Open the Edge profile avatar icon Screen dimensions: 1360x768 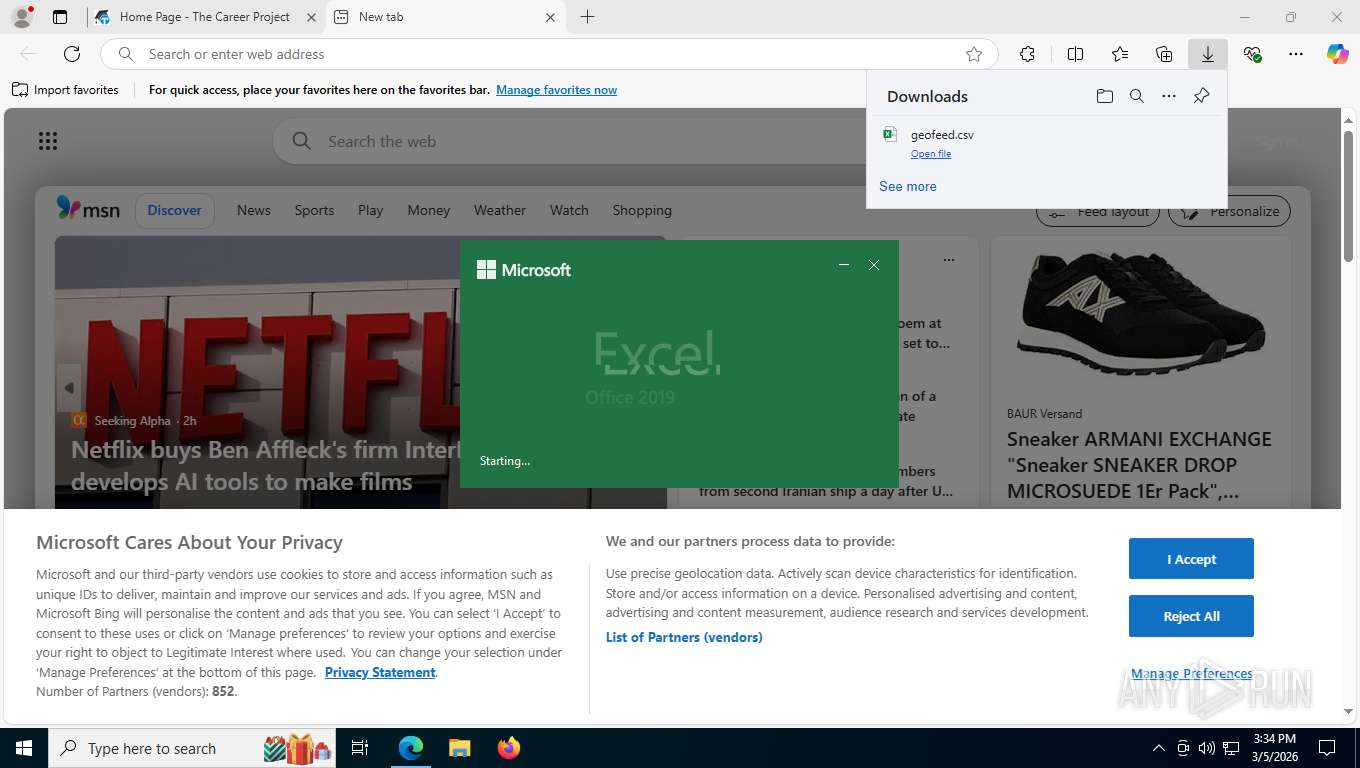pos(21,17)
